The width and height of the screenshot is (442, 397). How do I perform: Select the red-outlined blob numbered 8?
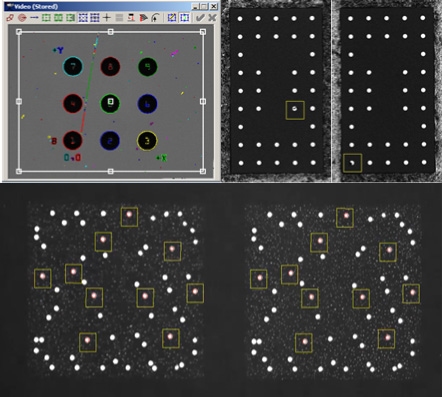coord(110,67)
